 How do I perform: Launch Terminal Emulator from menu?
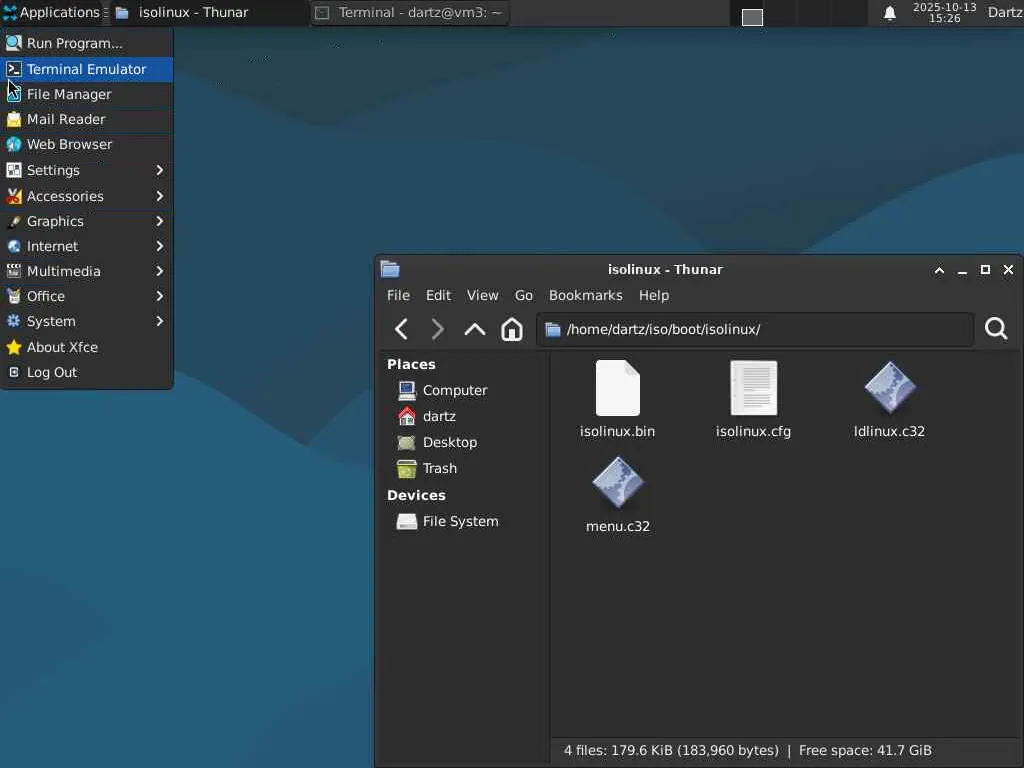pos(86,69)
